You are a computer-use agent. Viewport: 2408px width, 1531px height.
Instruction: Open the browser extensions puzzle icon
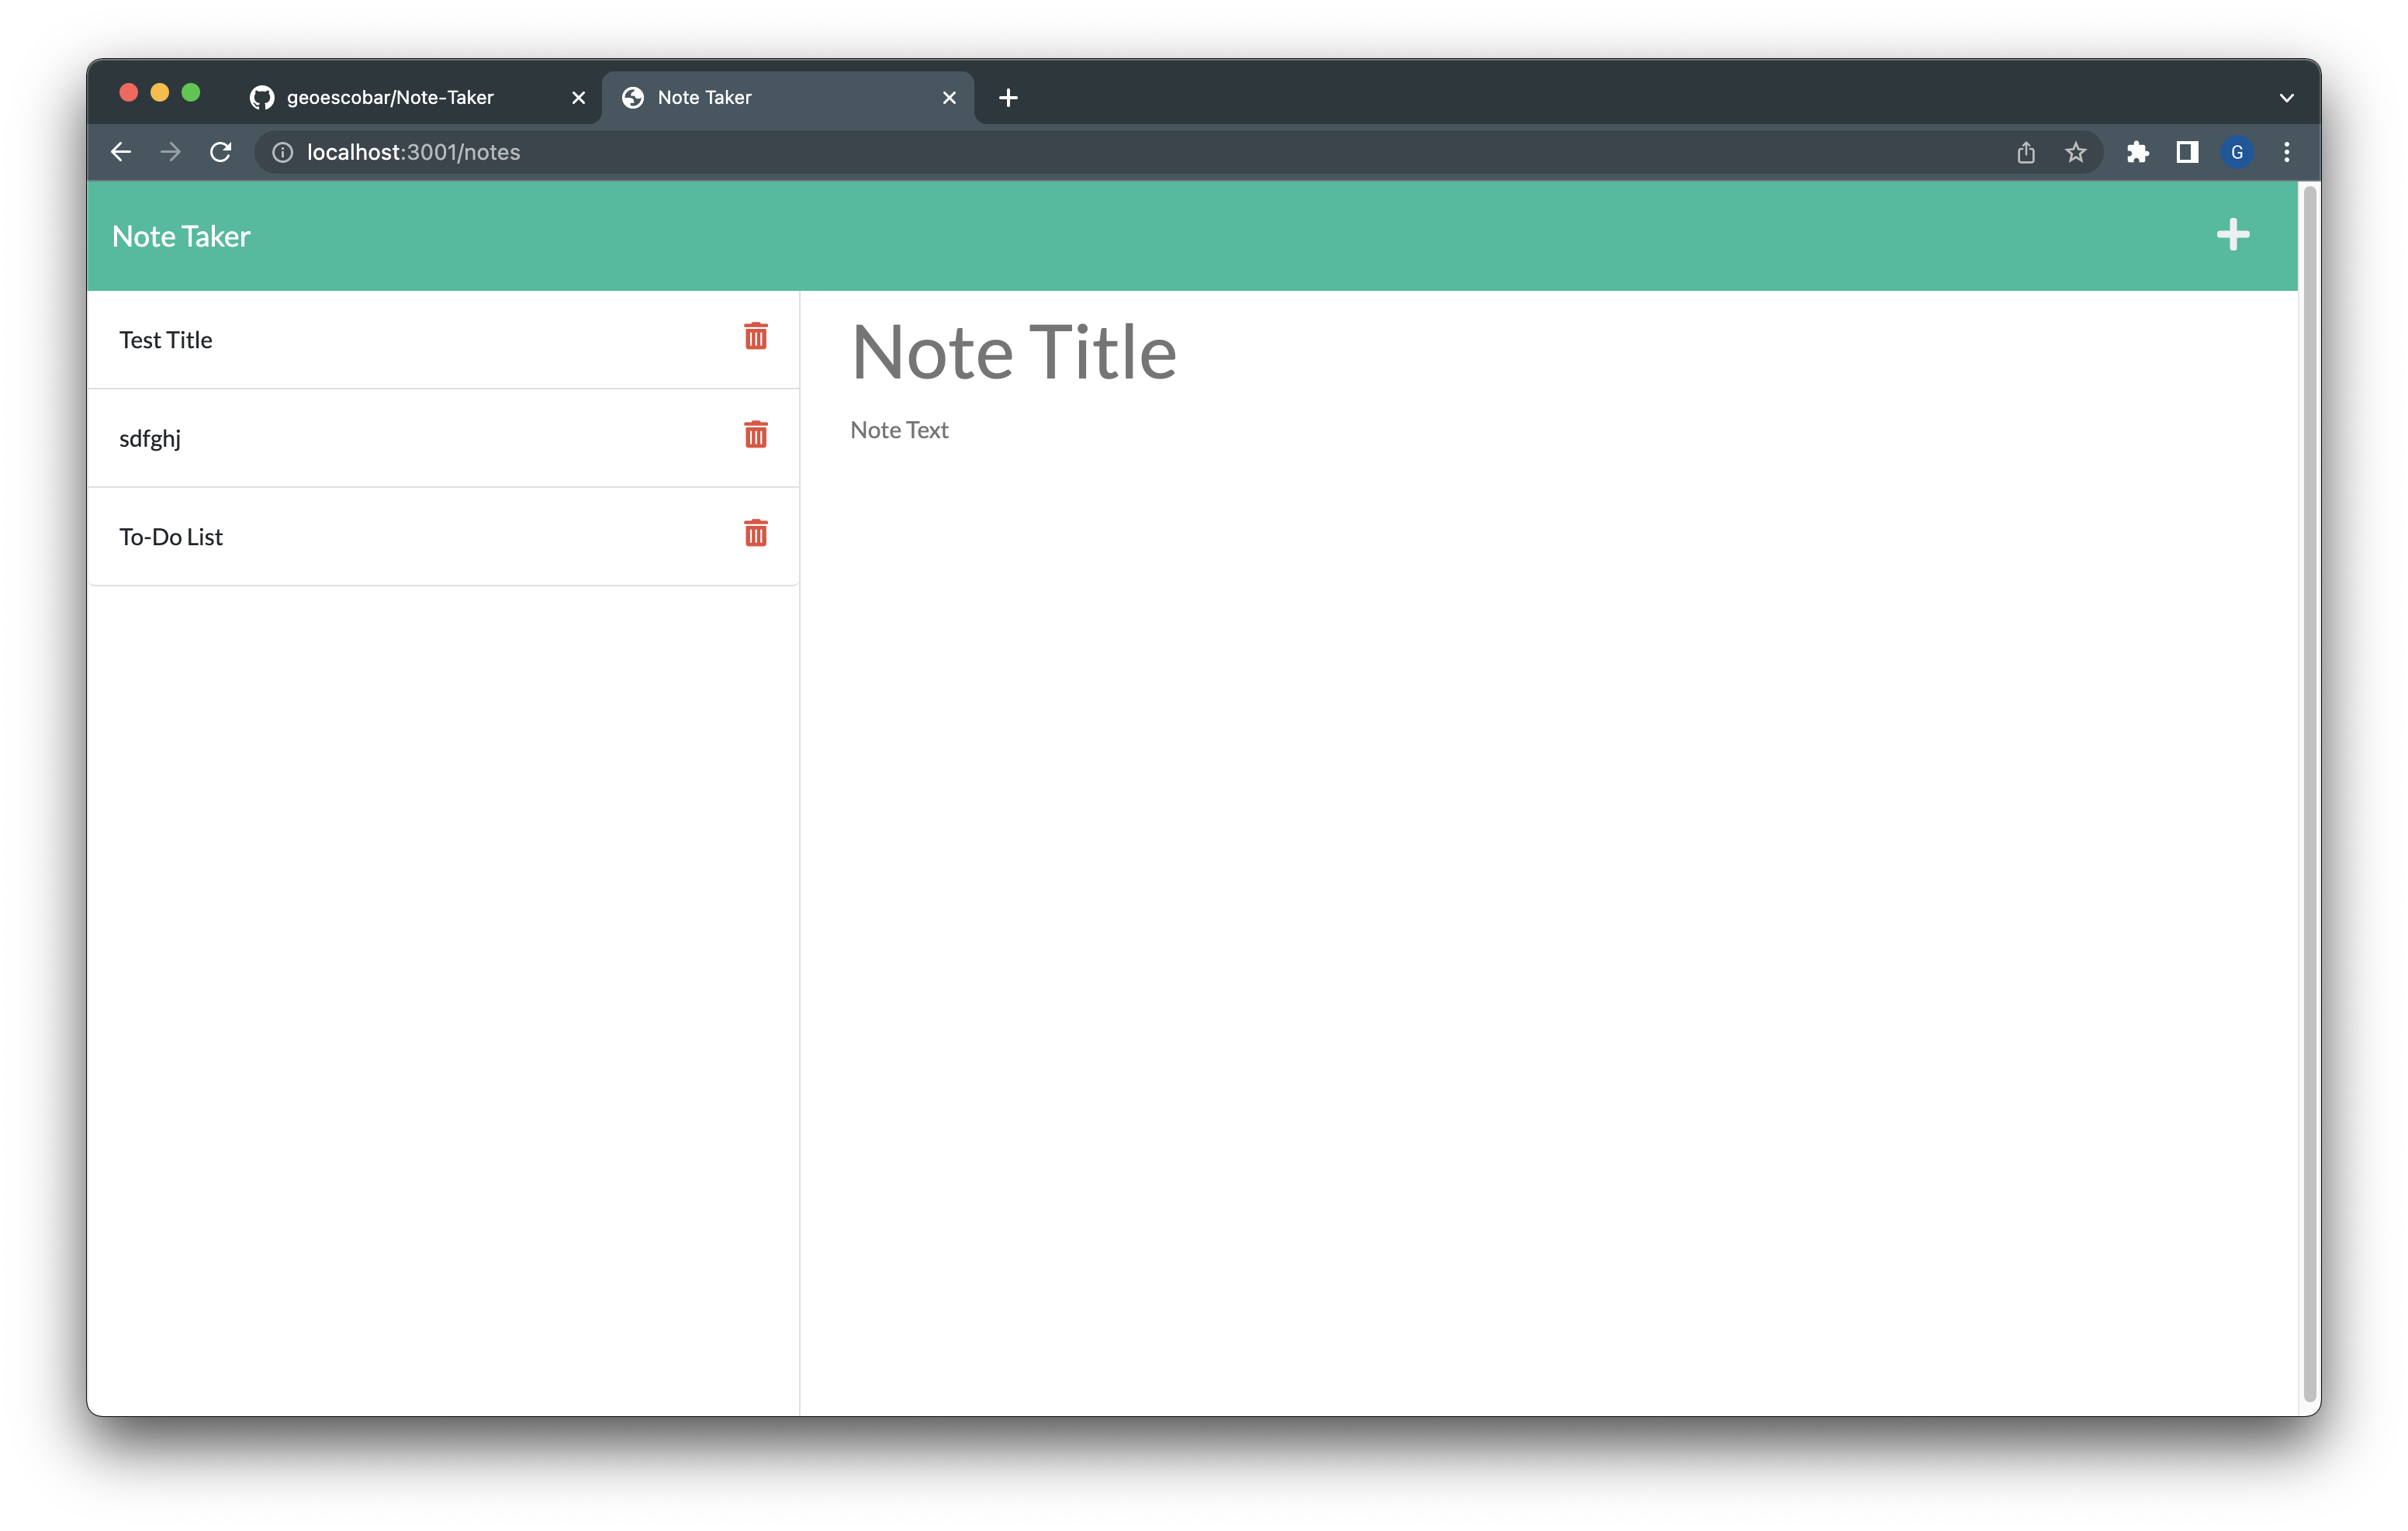(x=2137, y=152)
